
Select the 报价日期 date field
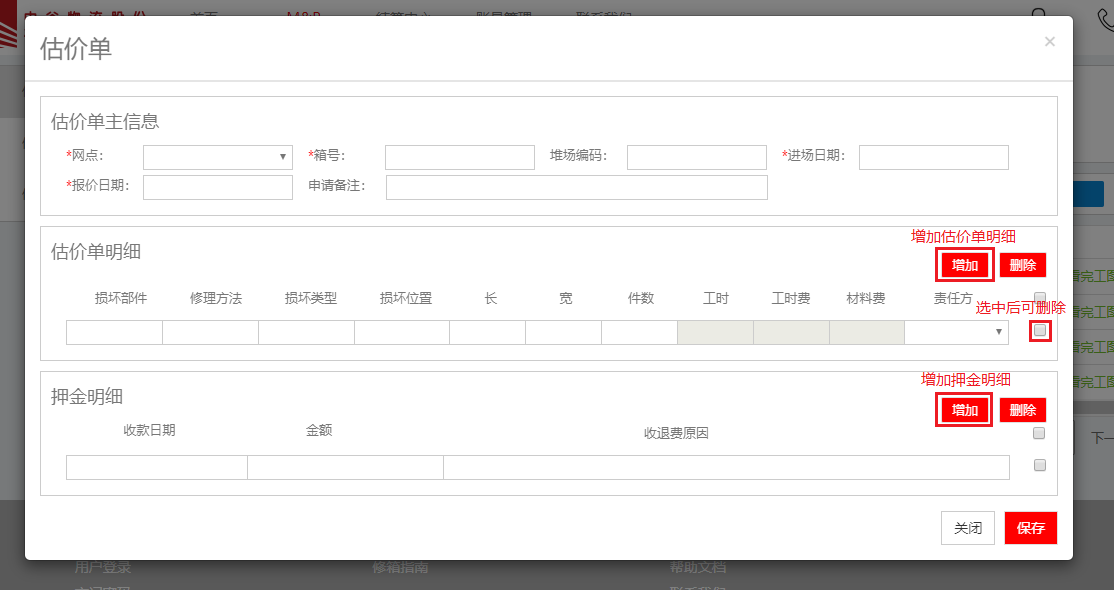(218, 187)
